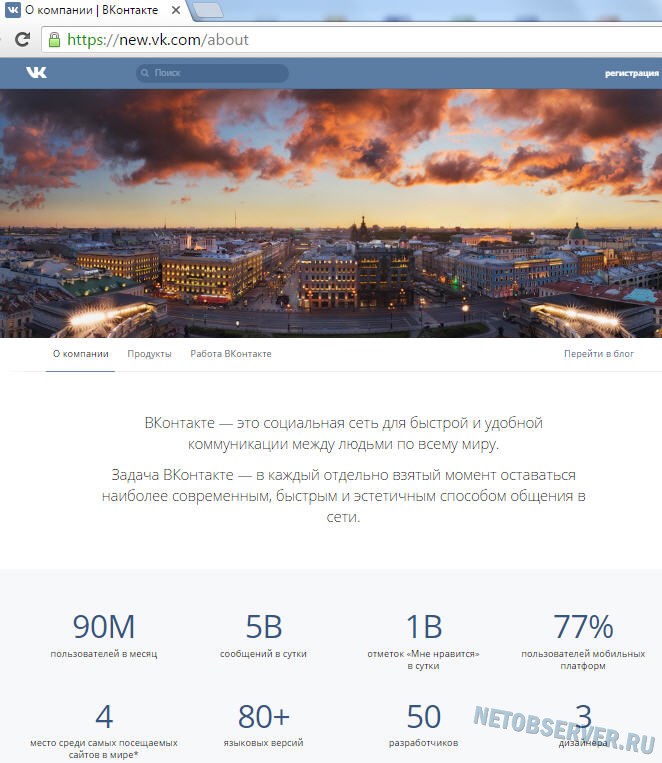
Task: Click the magnifier icon in search field
Action: coord(145,73)
